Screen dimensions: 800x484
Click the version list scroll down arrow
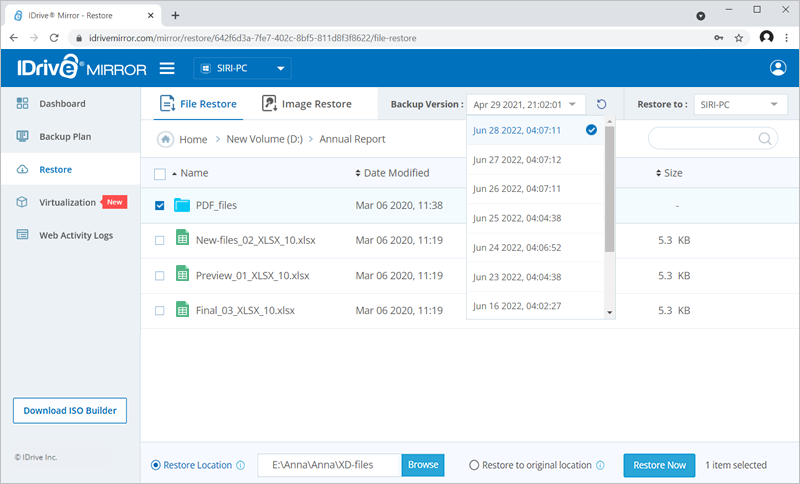pyautogui.click(x=609, y=313)
